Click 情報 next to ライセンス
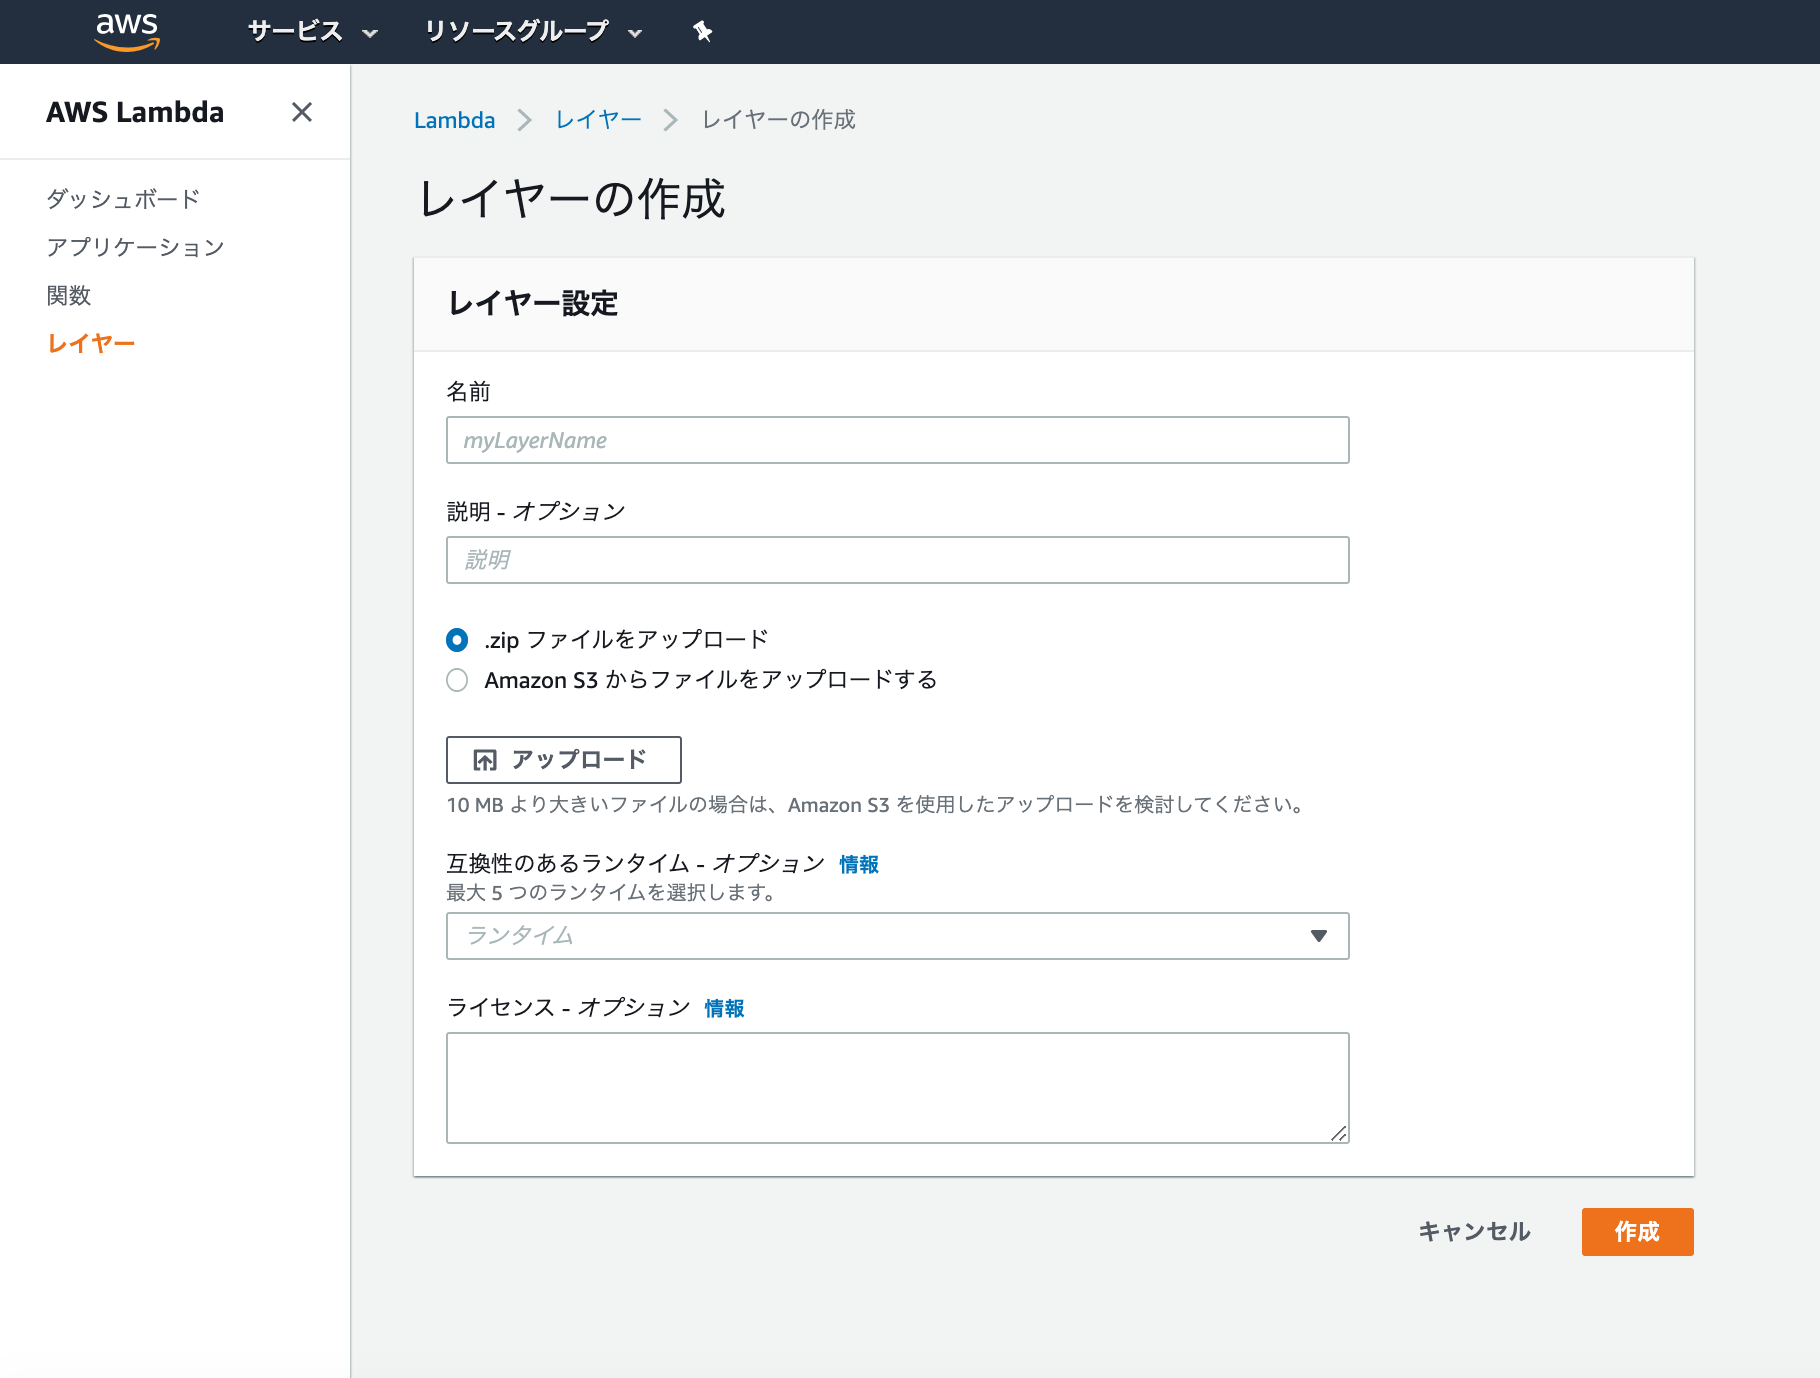The width and height of the screenshot is (1820, 1378). 724,1008
